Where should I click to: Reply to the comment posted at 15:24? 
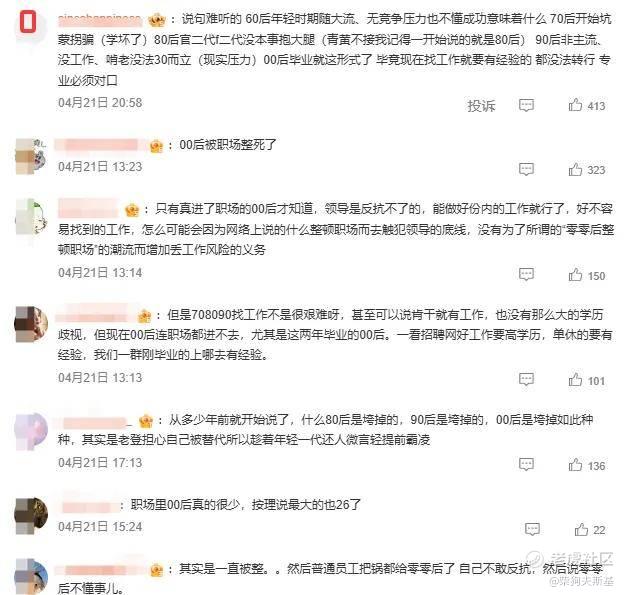(532, 529)
